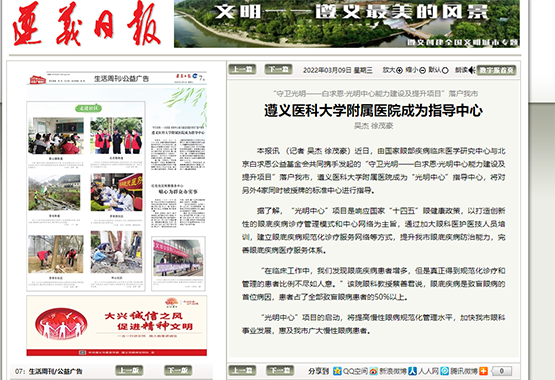Click the byline 吴杰 徐茂豪
555x380 pixels.
coord(373,126)
